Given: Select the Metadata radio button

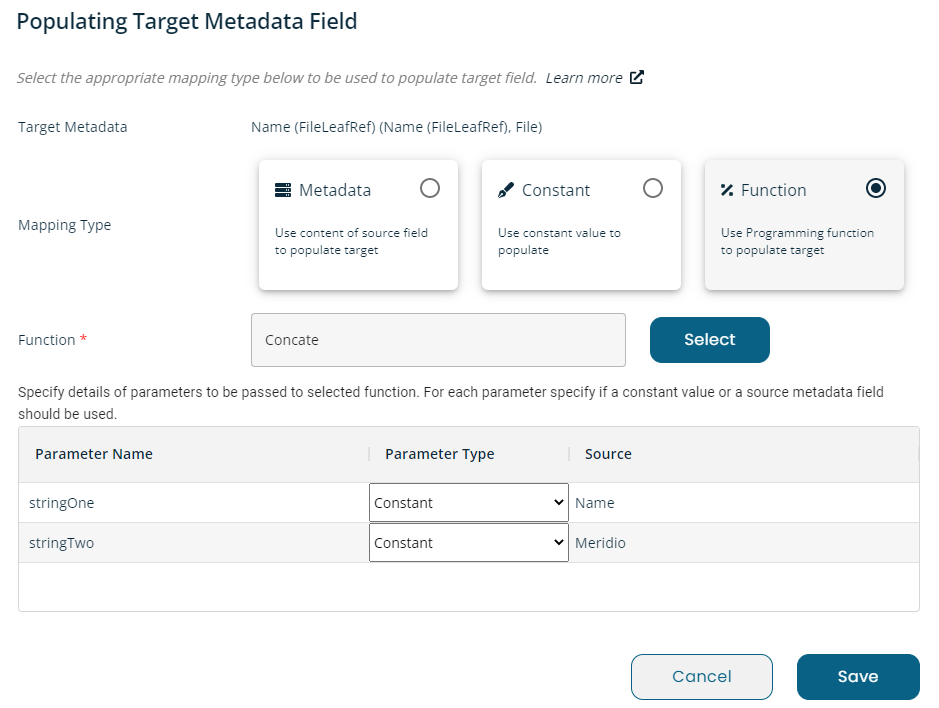Looking at the screenshot, I should [x=430, y=188].
